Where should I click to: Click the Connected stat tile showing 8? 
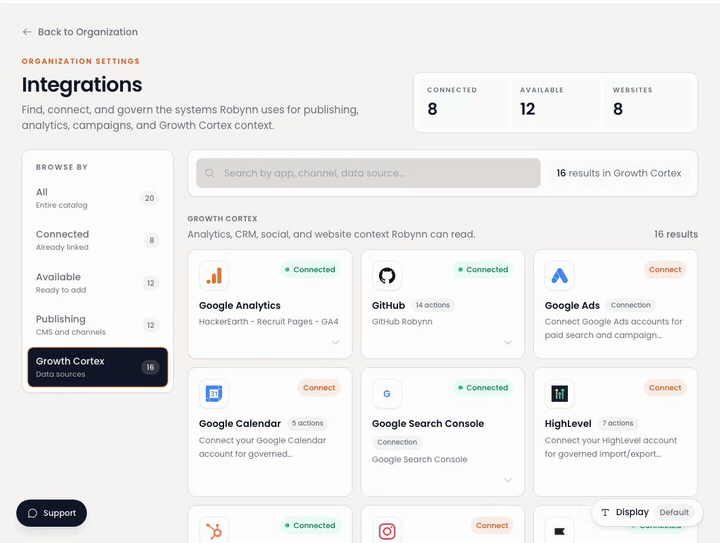tap(464, 102)
